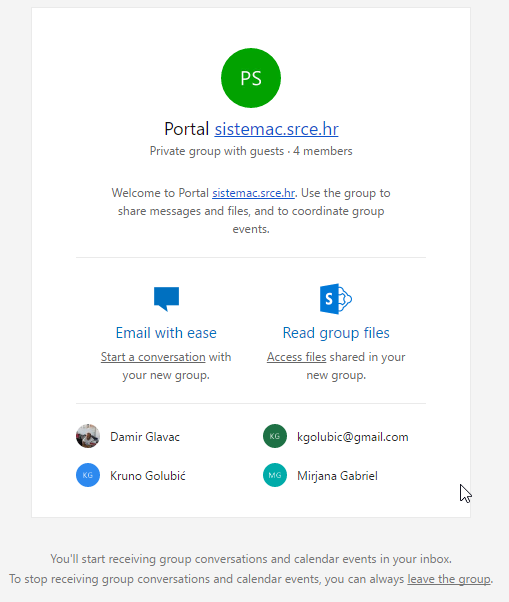This screenshot has width=509, height=602.
Task: Click the green PS group avatar
Action: pyautogui.click(x=251, y=78)
